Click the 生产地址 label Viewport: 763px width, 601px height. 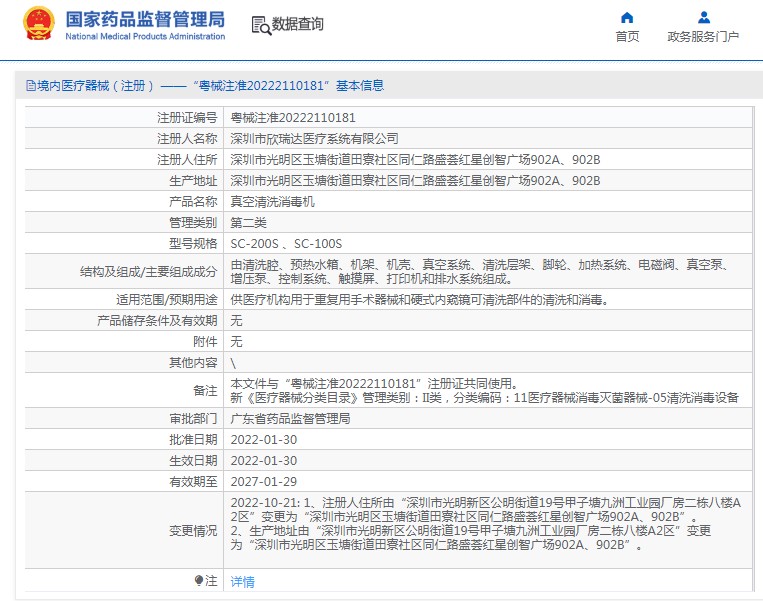point(193,181)
